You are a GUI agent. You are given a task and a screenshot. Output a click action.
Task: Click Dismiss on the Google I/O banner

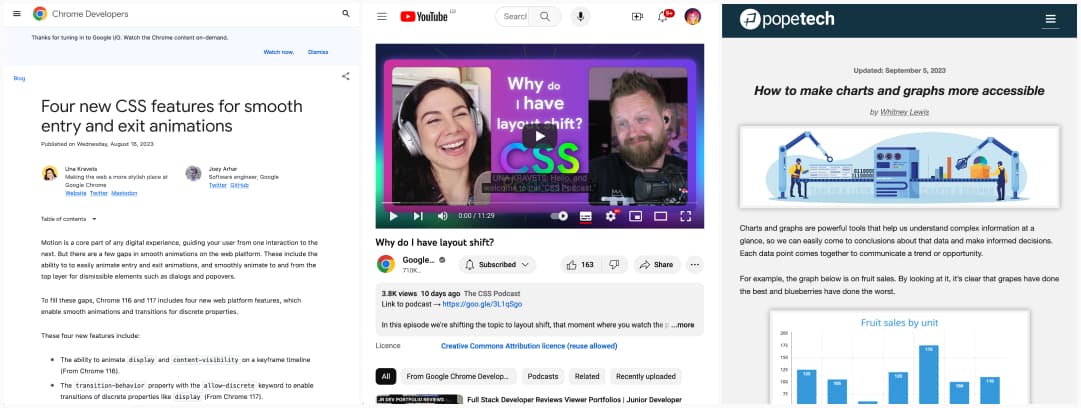pyautogui.click(x=318, y=51)
